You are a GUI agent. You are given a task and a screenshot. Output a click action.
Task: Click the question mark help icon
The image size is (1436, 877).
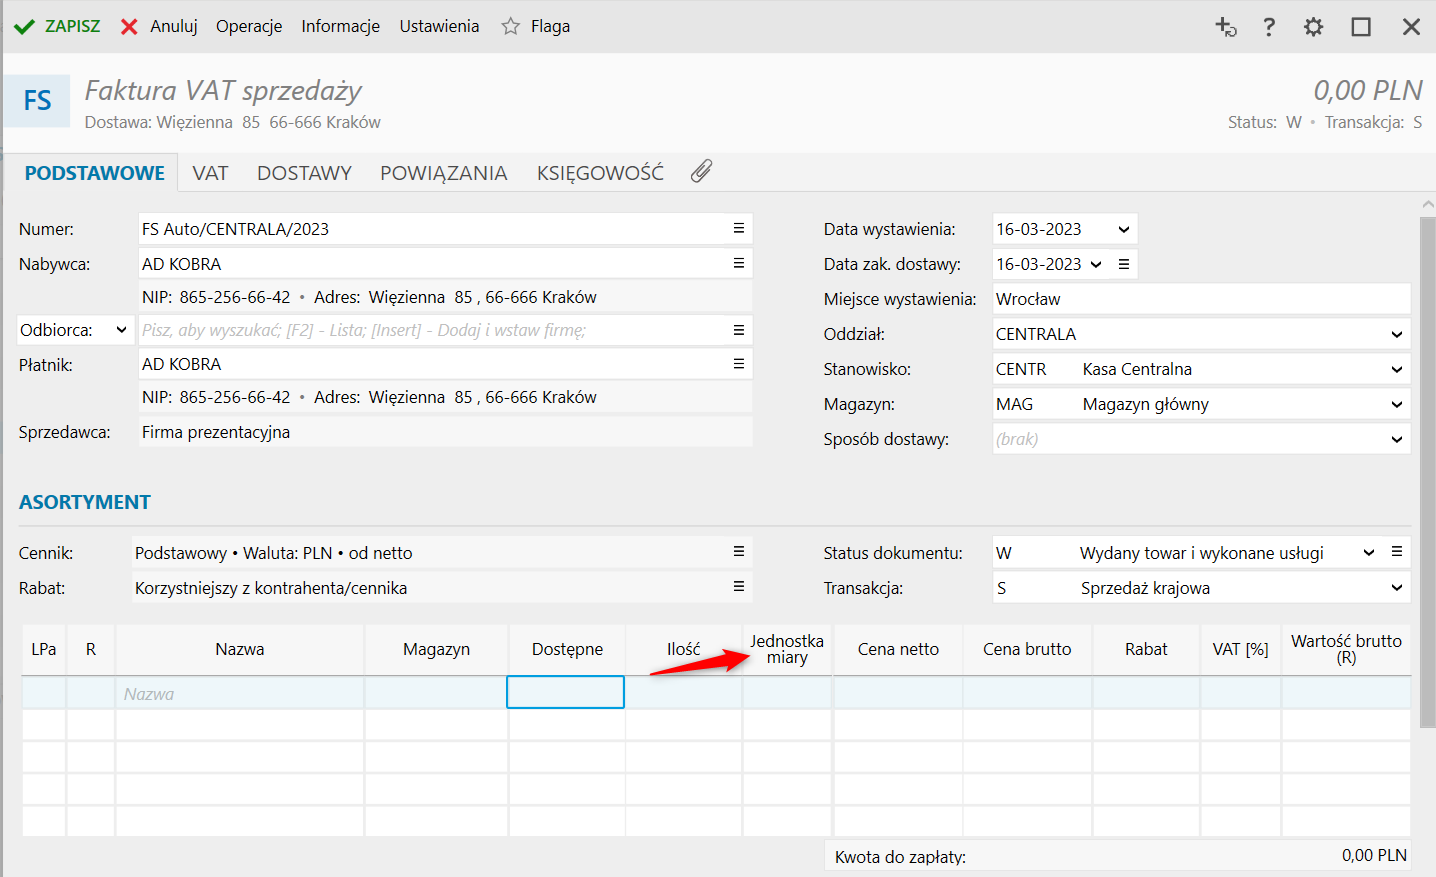1269,27
